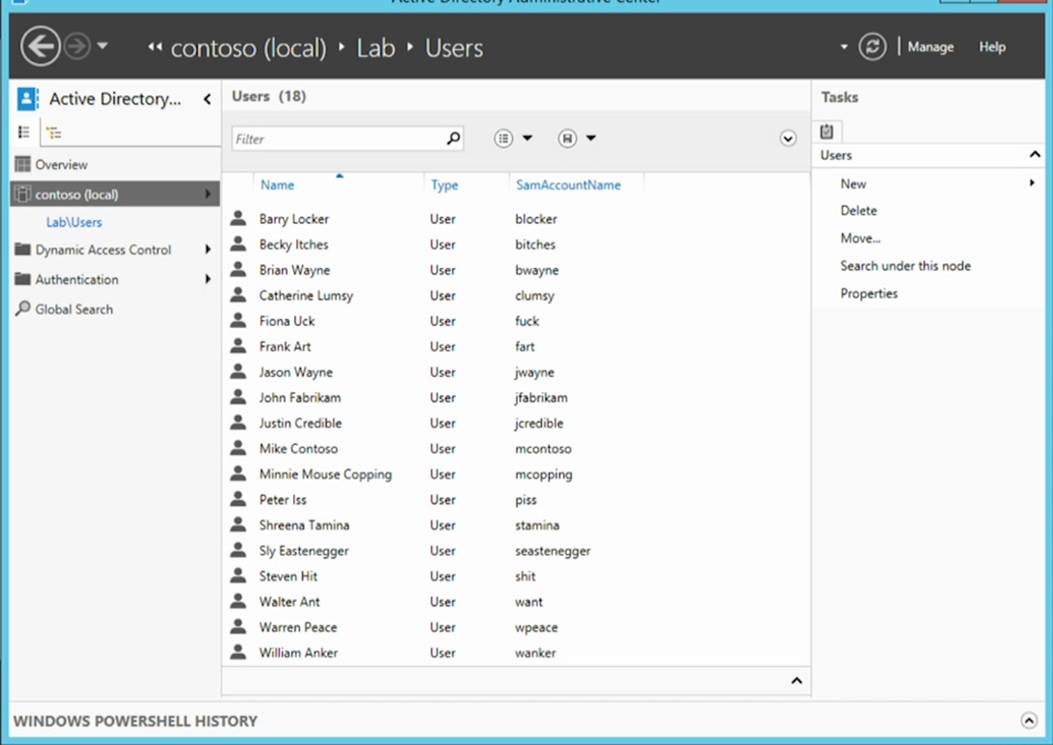
Task: Click user icon for Mike Contoso
Action: [x=238, y=447]
